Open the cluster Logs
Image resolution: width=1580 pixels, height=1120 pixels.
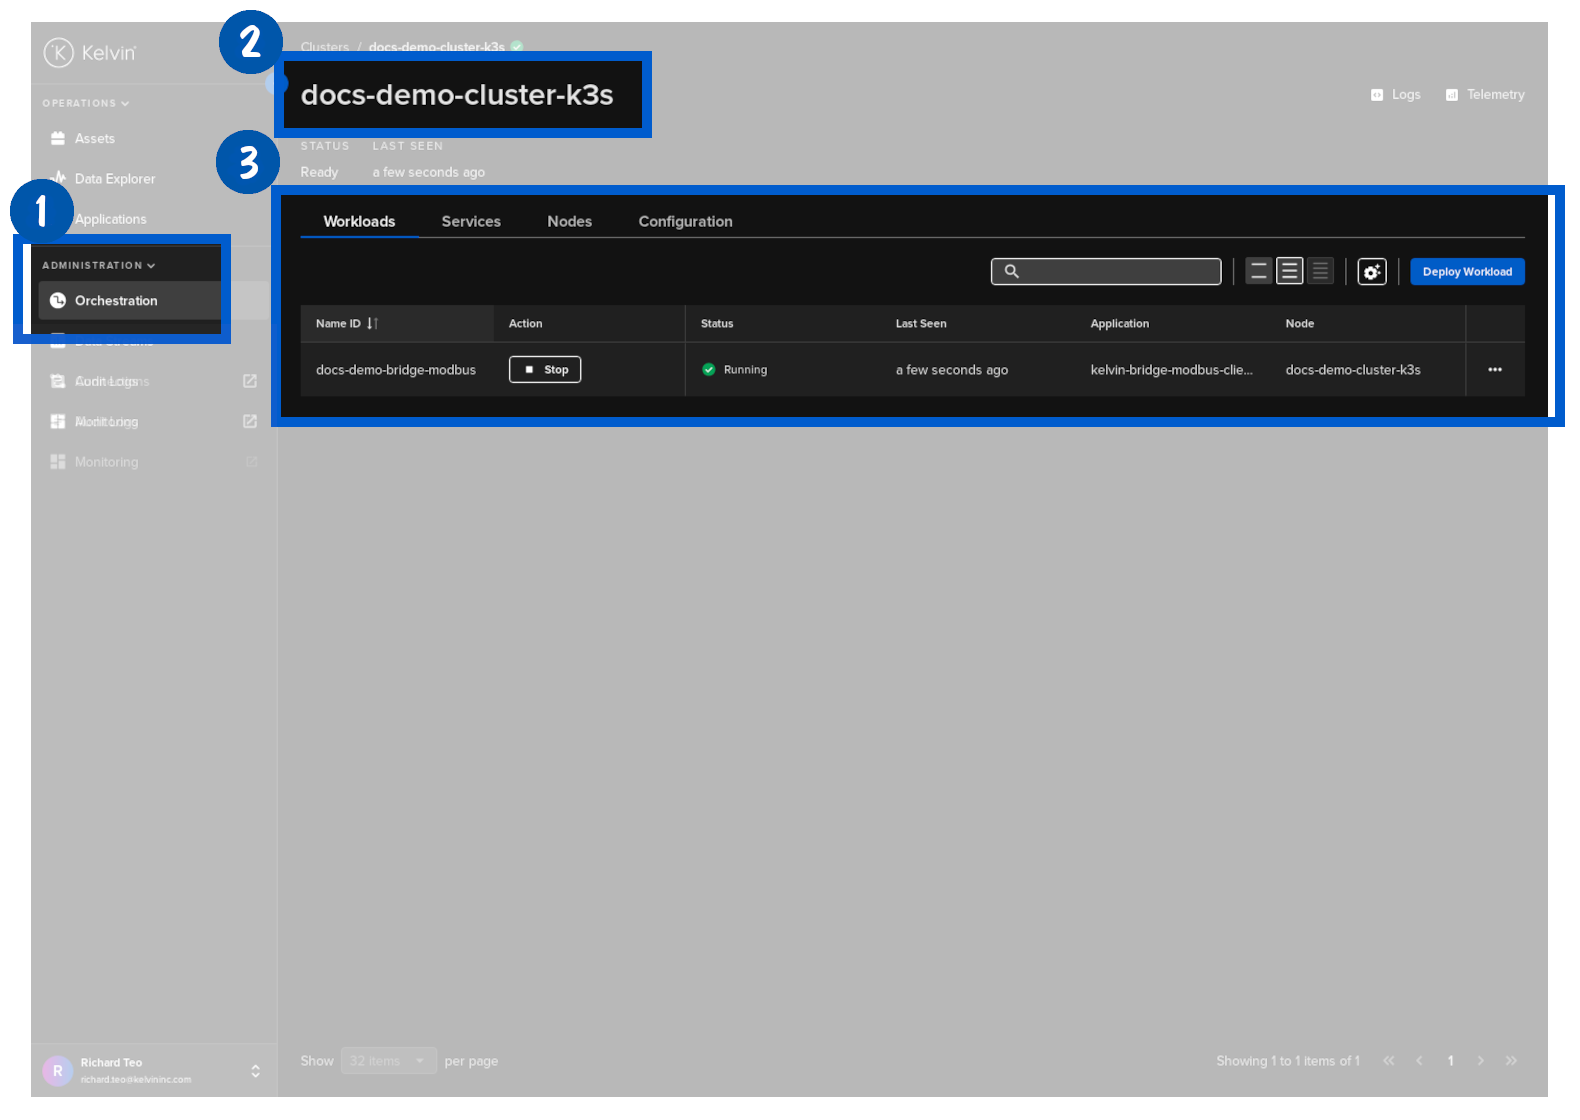click(x=1396, y=95)
